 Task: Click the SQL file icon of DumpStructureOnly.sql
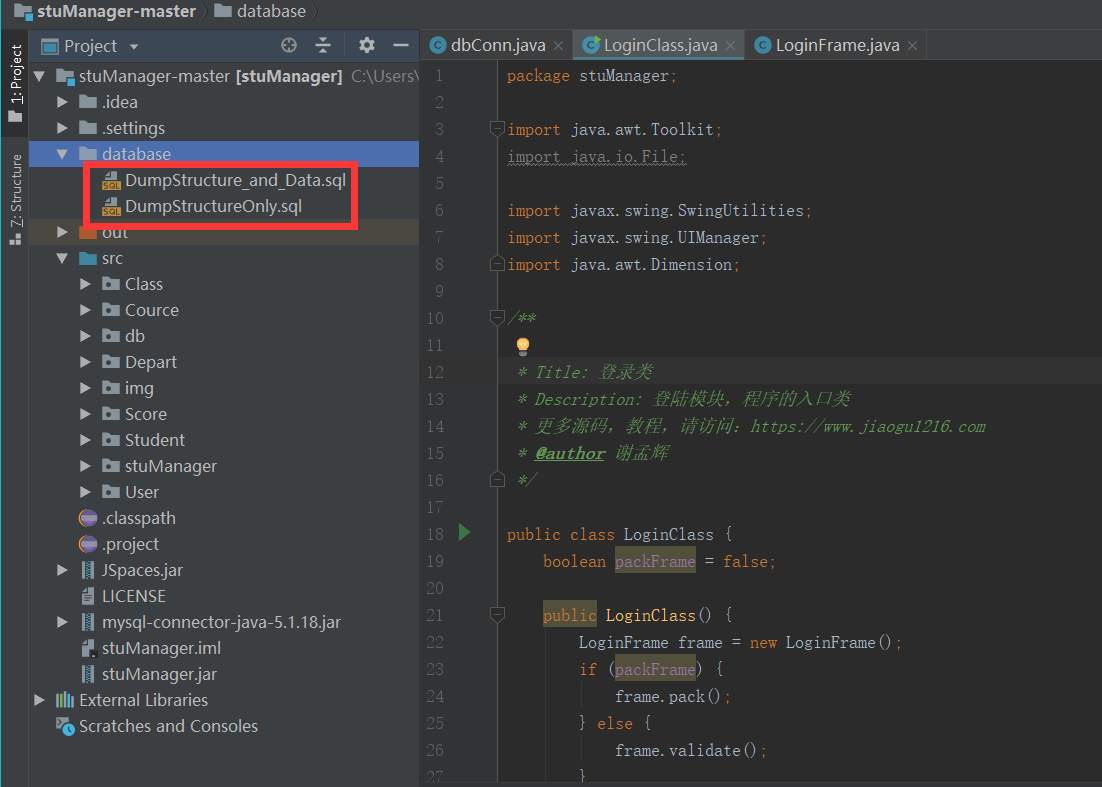(111, 207)
